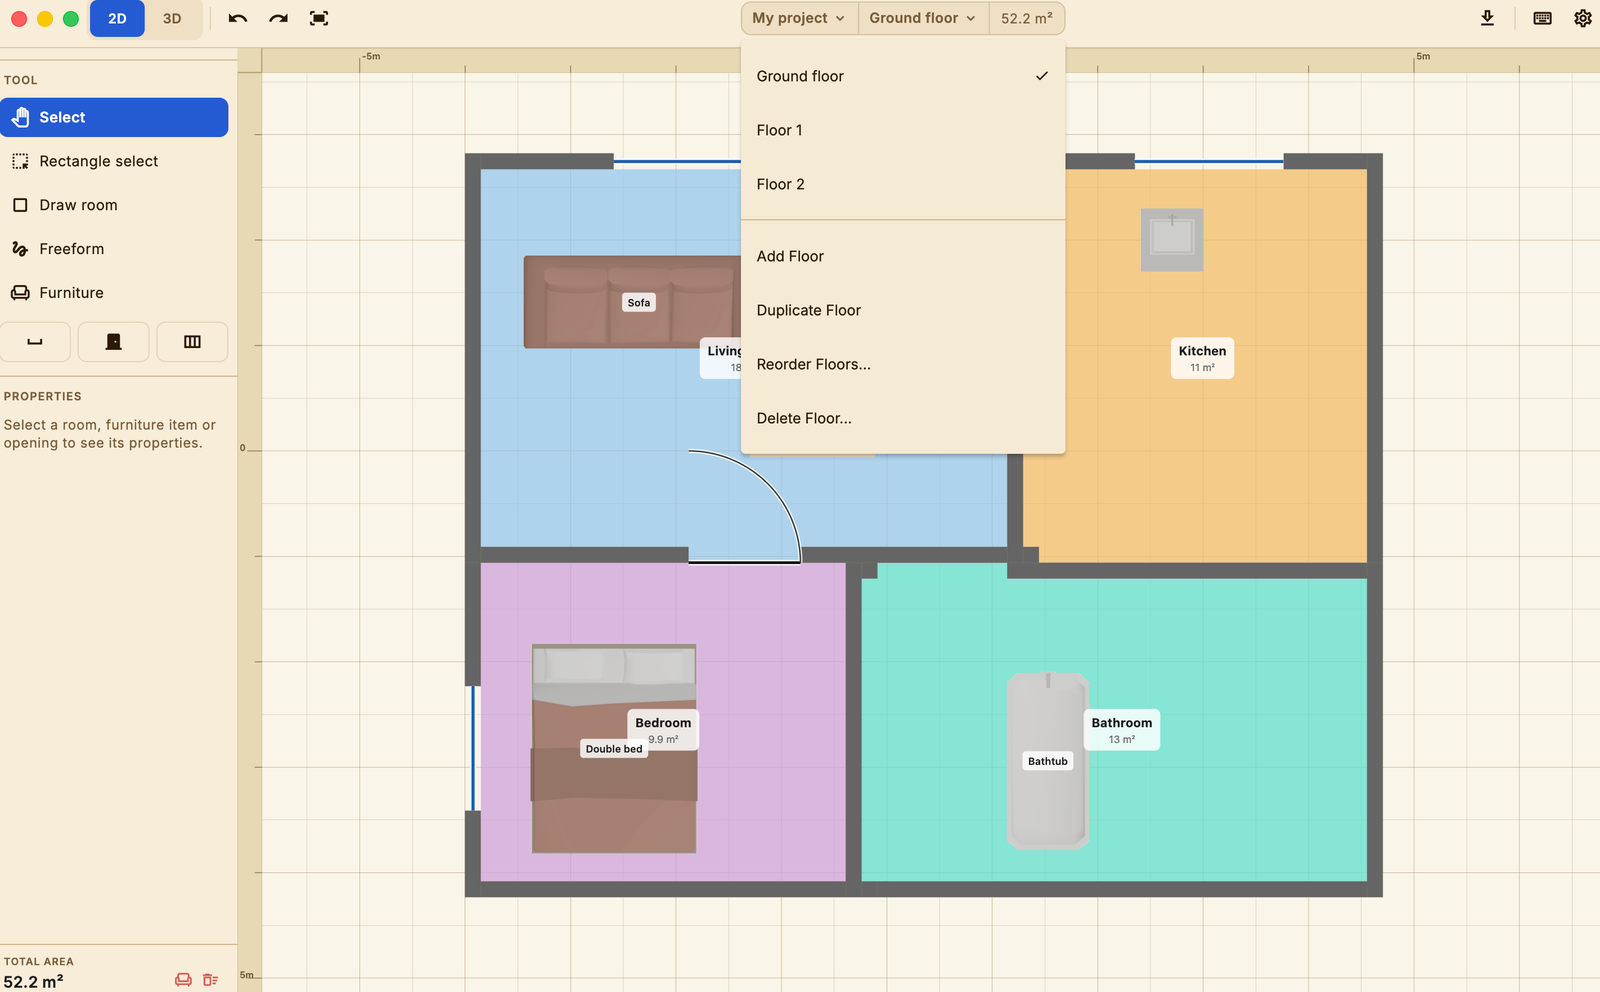Switch to 2D view
Image resolution: width=1600 pixels, height=992 pixels.
coord(117,18)
